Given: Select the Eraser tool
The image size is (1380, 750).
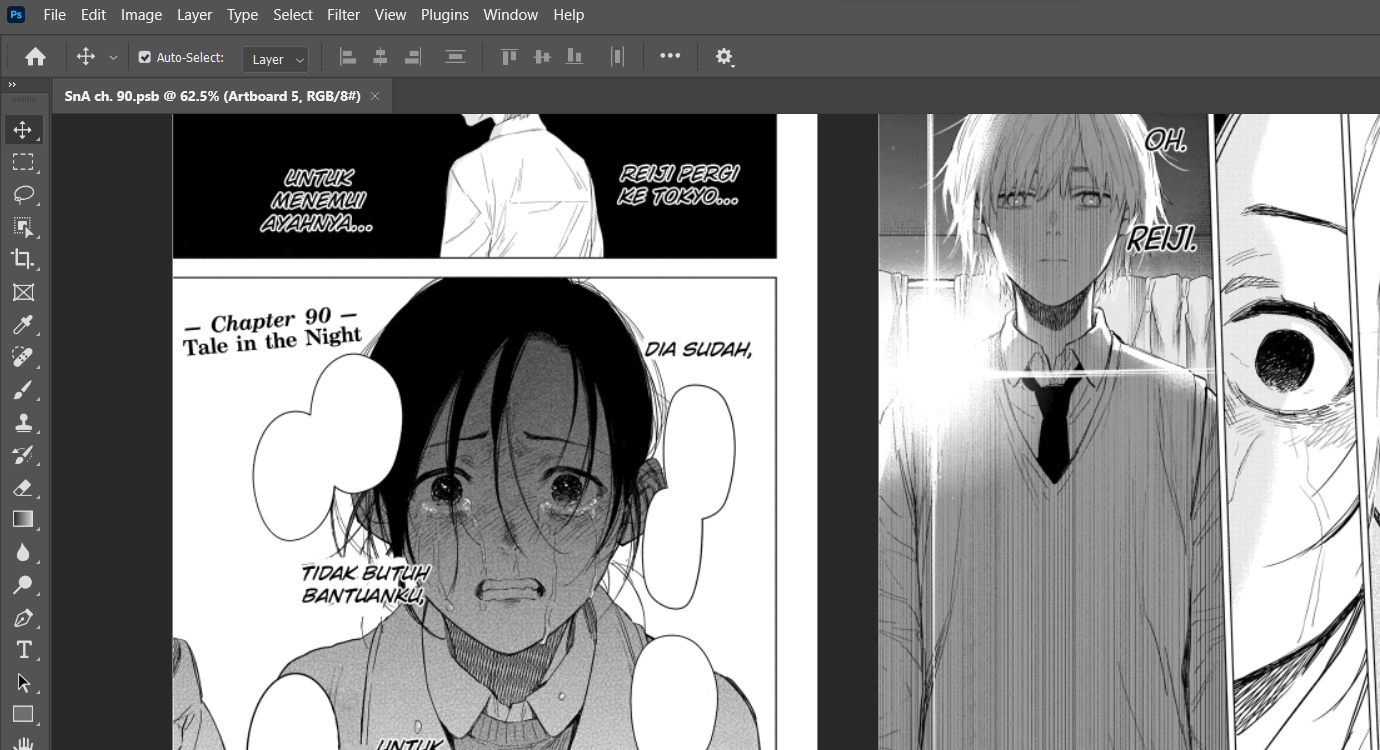Looking at the screenshot, I should [x=23, y=487].
